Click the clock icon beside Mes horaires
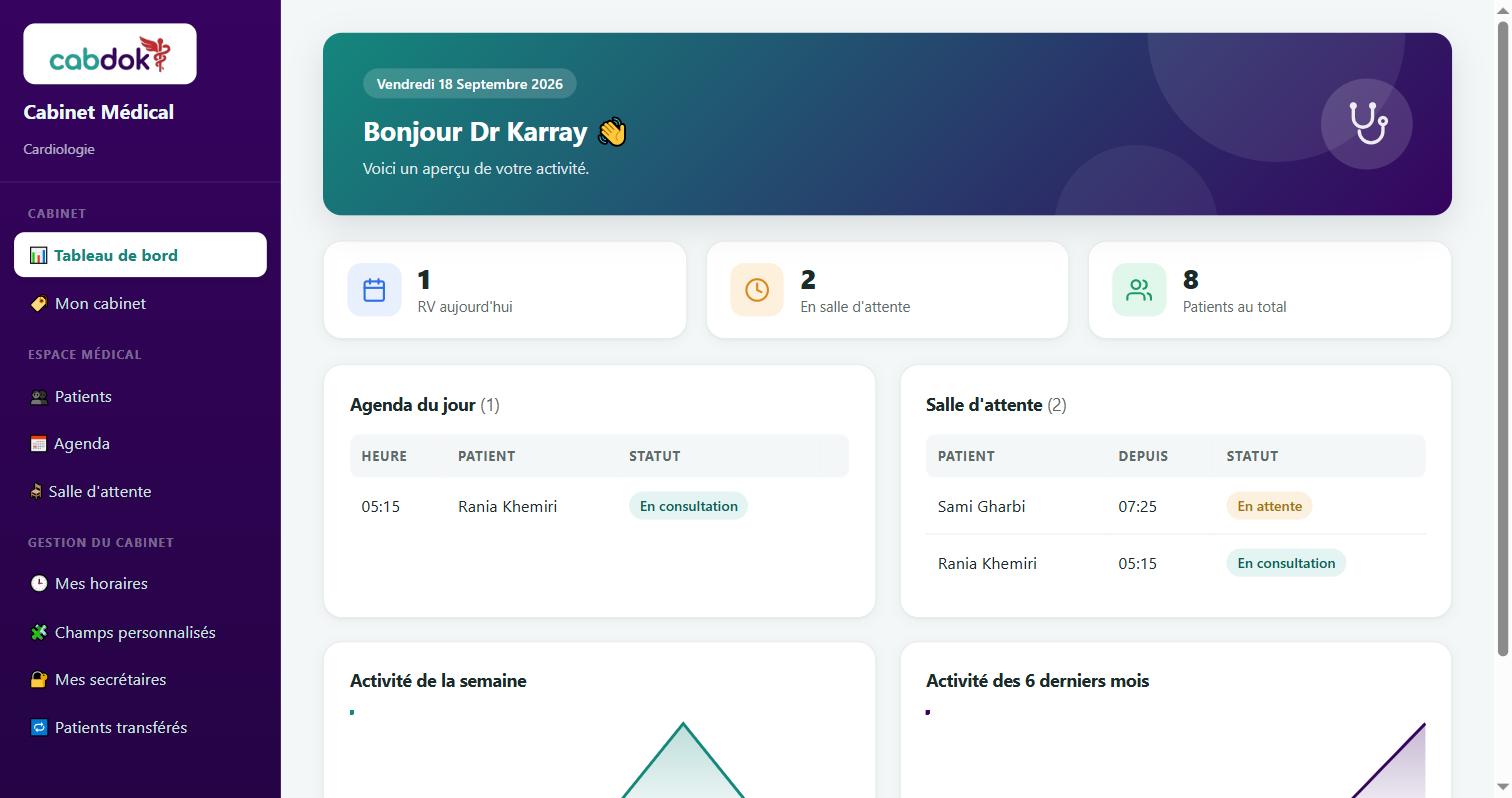The image size is (1512, 798). point(38,583)
